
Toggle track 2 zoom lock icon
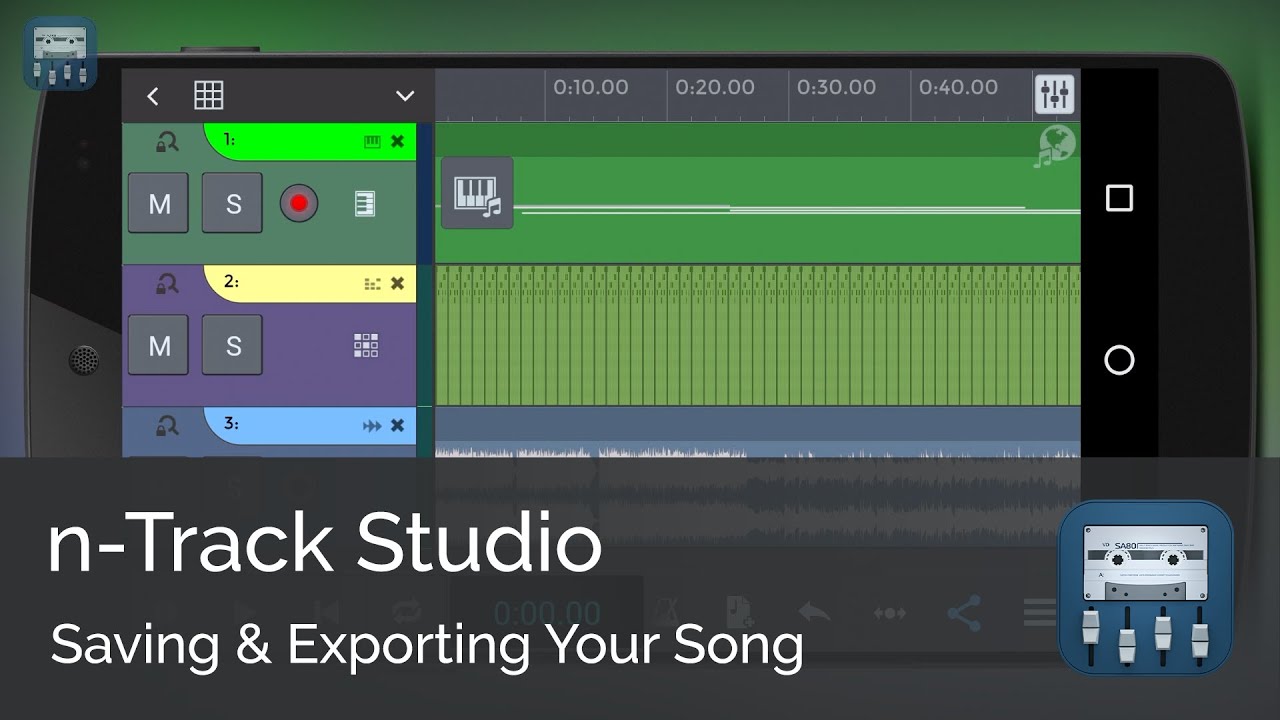click(x=166, y=285)
